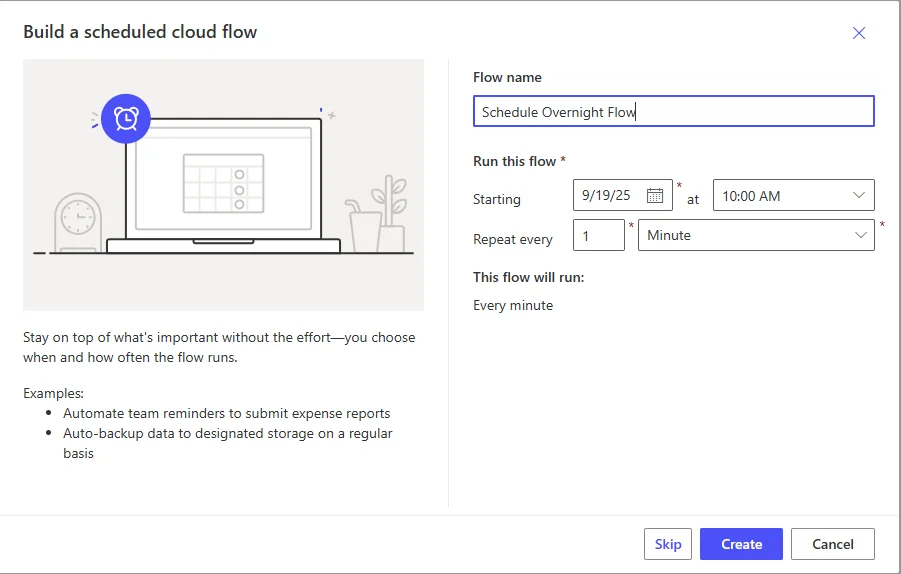Click the Create button
This screenshot has height=574, width=901.
click(741, 544)
